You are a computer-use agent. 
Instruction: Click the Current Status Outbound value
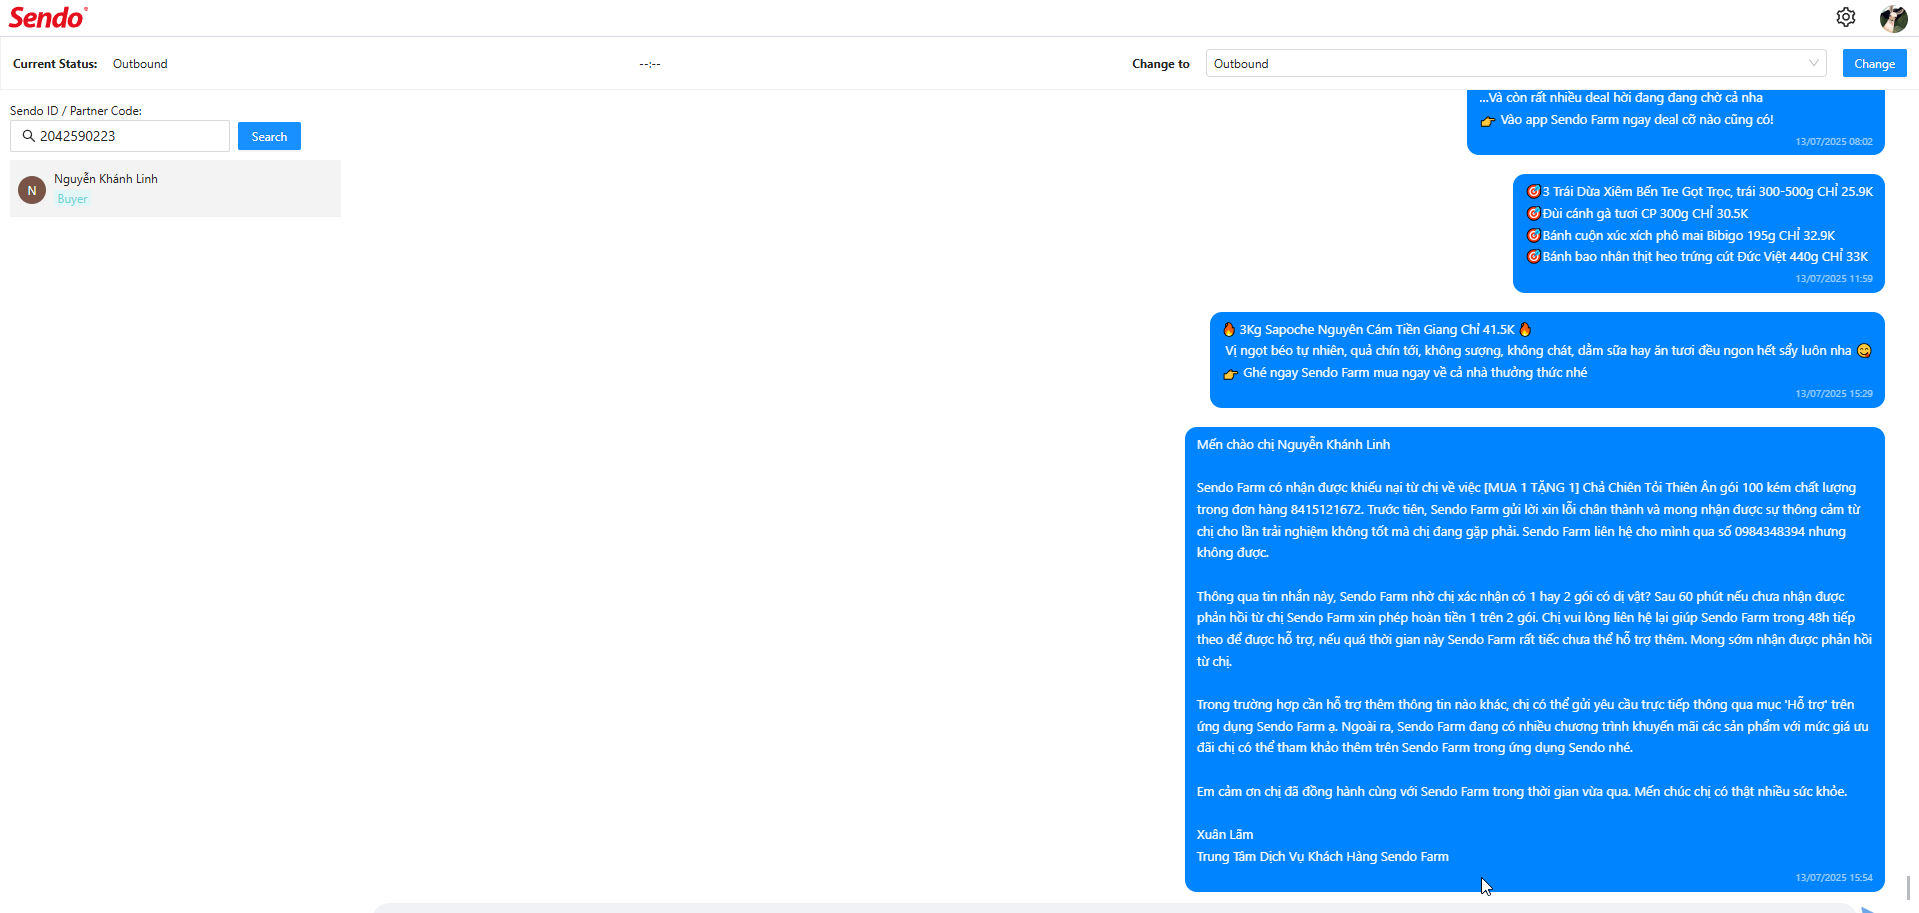[140, 64]
